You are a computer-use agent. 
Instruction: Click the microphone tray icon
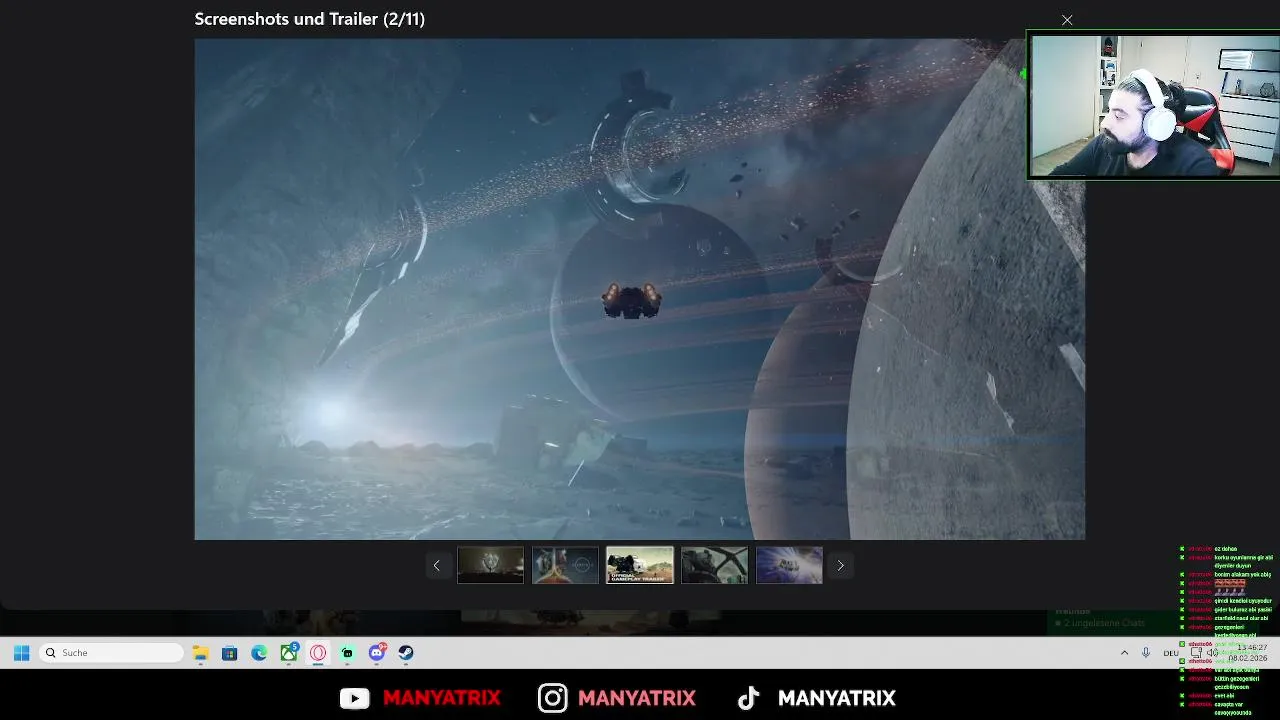[x=1146, y=653]
